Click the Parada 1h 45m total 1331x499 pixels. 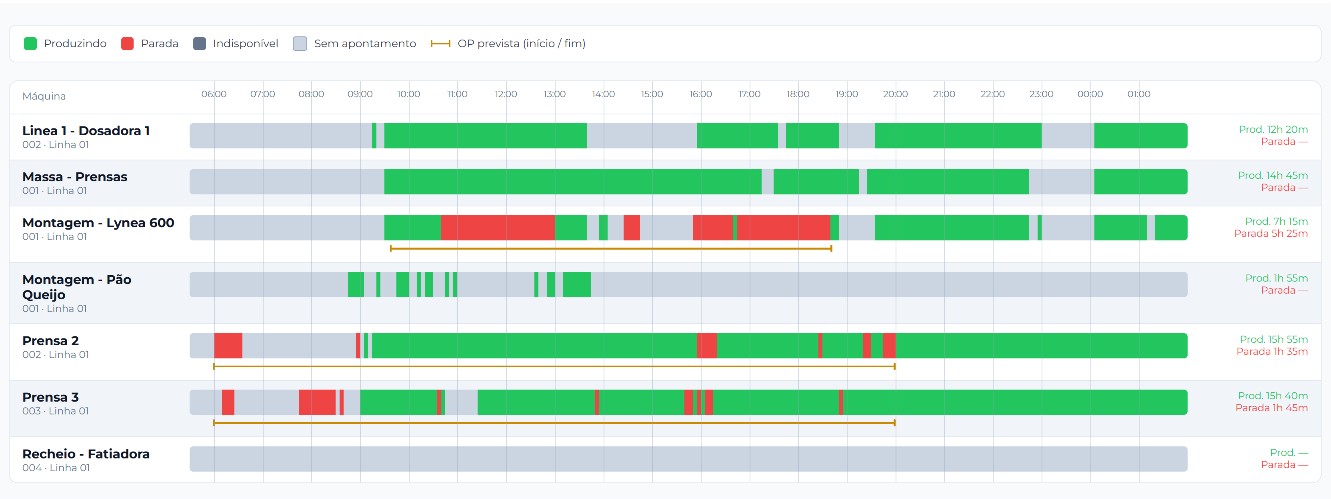pyautogui.click(x=1271, y=408)
